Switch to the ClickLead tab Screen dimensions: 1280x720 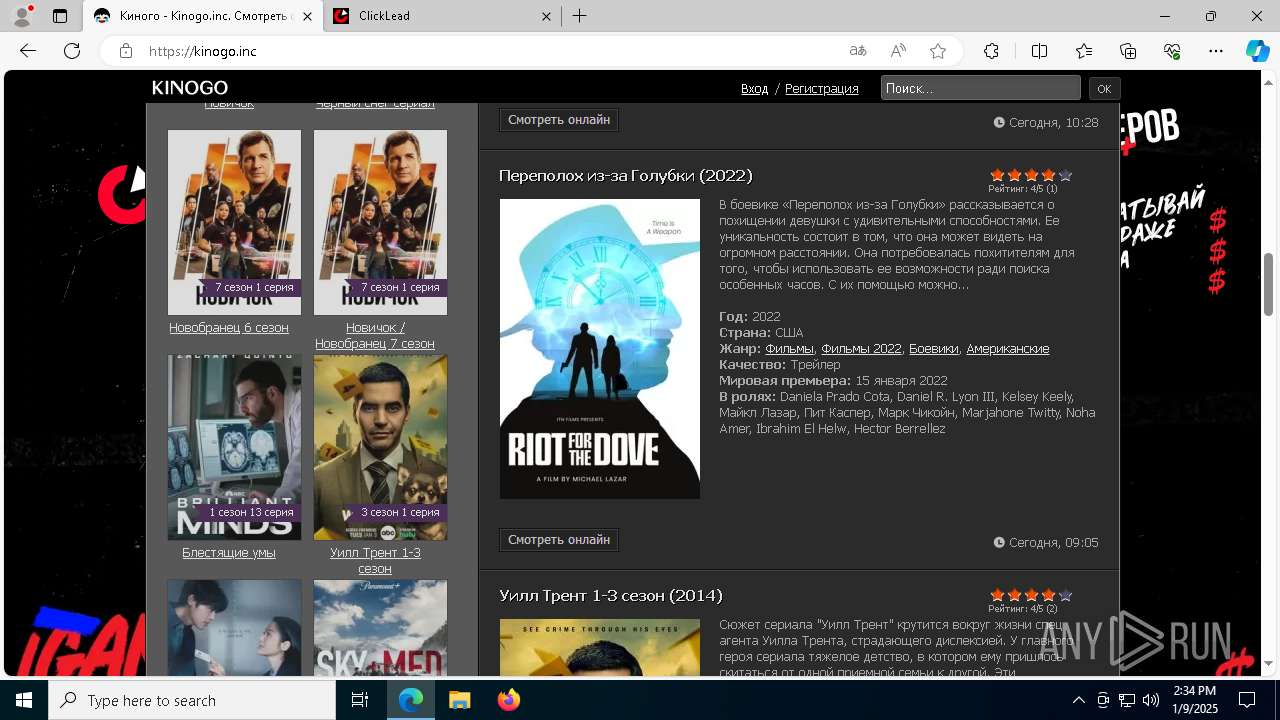[x=445, y=16]
